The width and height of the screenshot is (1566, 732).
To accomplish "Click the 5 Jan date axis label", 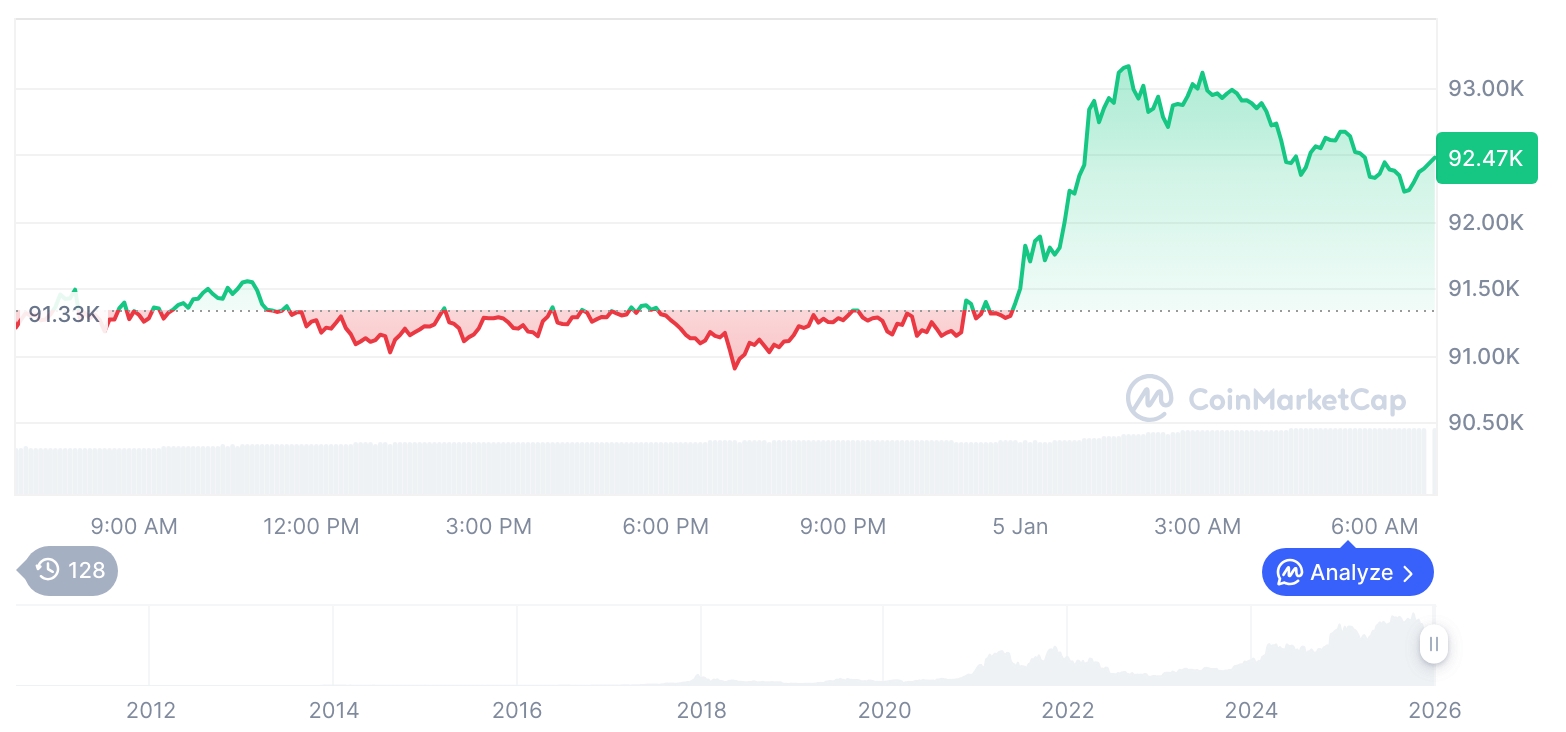I will (1020, 526).
